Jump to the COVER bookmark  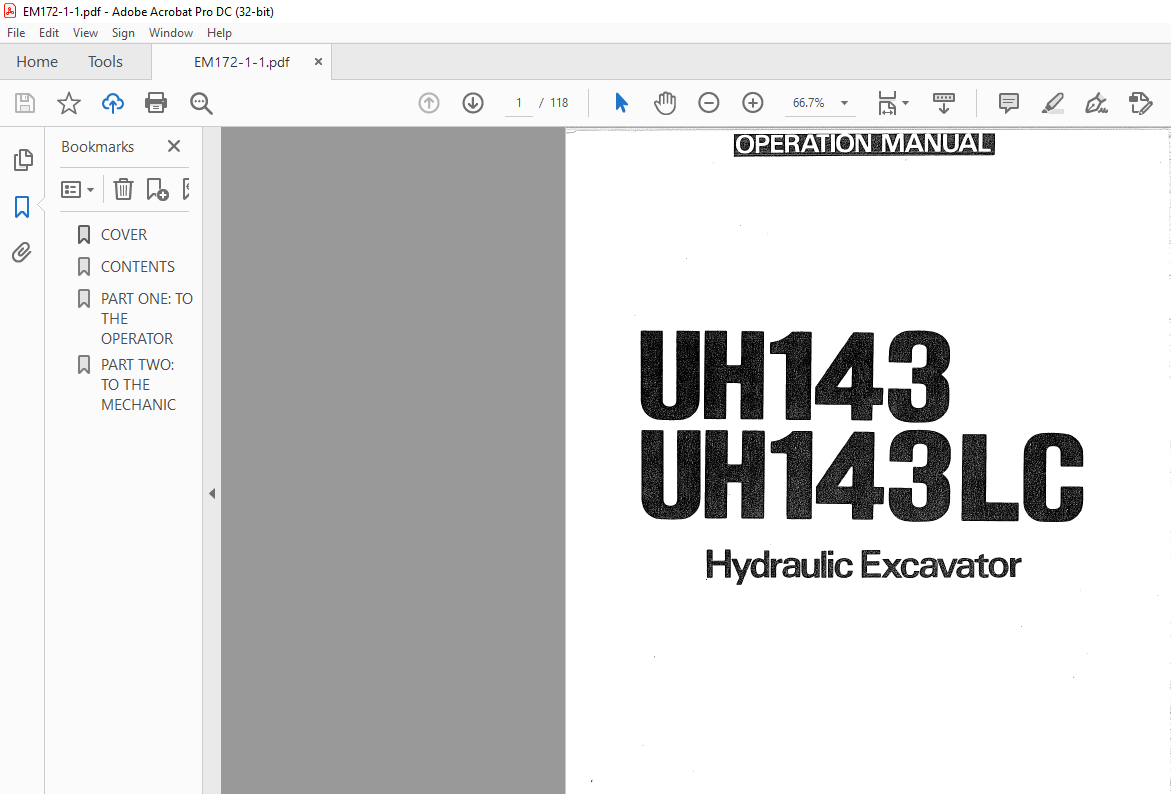[124, 235]
